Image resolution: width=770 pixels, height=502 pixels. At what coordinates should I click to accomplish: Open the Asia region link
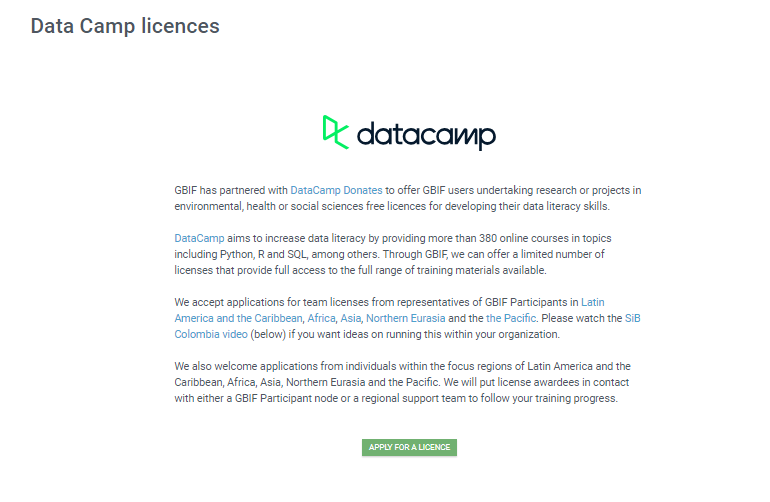pyautogui.click(x=351, y=318)
